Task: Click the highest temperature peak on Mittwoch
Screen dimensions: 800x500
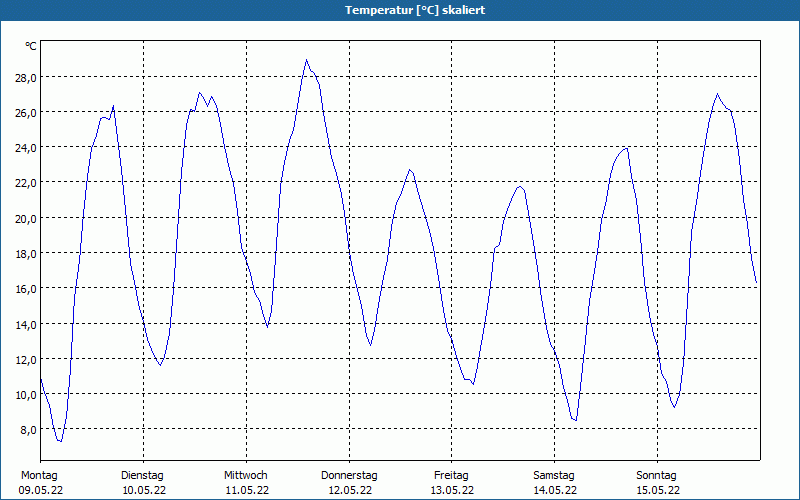Action: coord(306,60)
